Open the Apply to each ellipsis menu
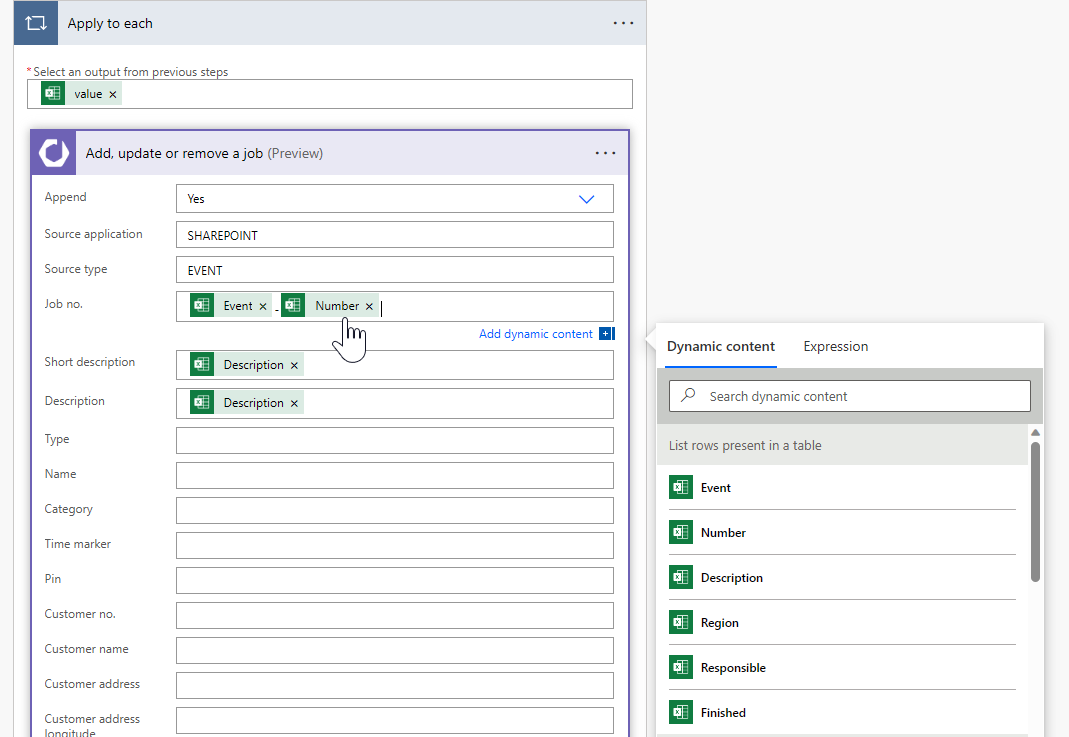 623,23
